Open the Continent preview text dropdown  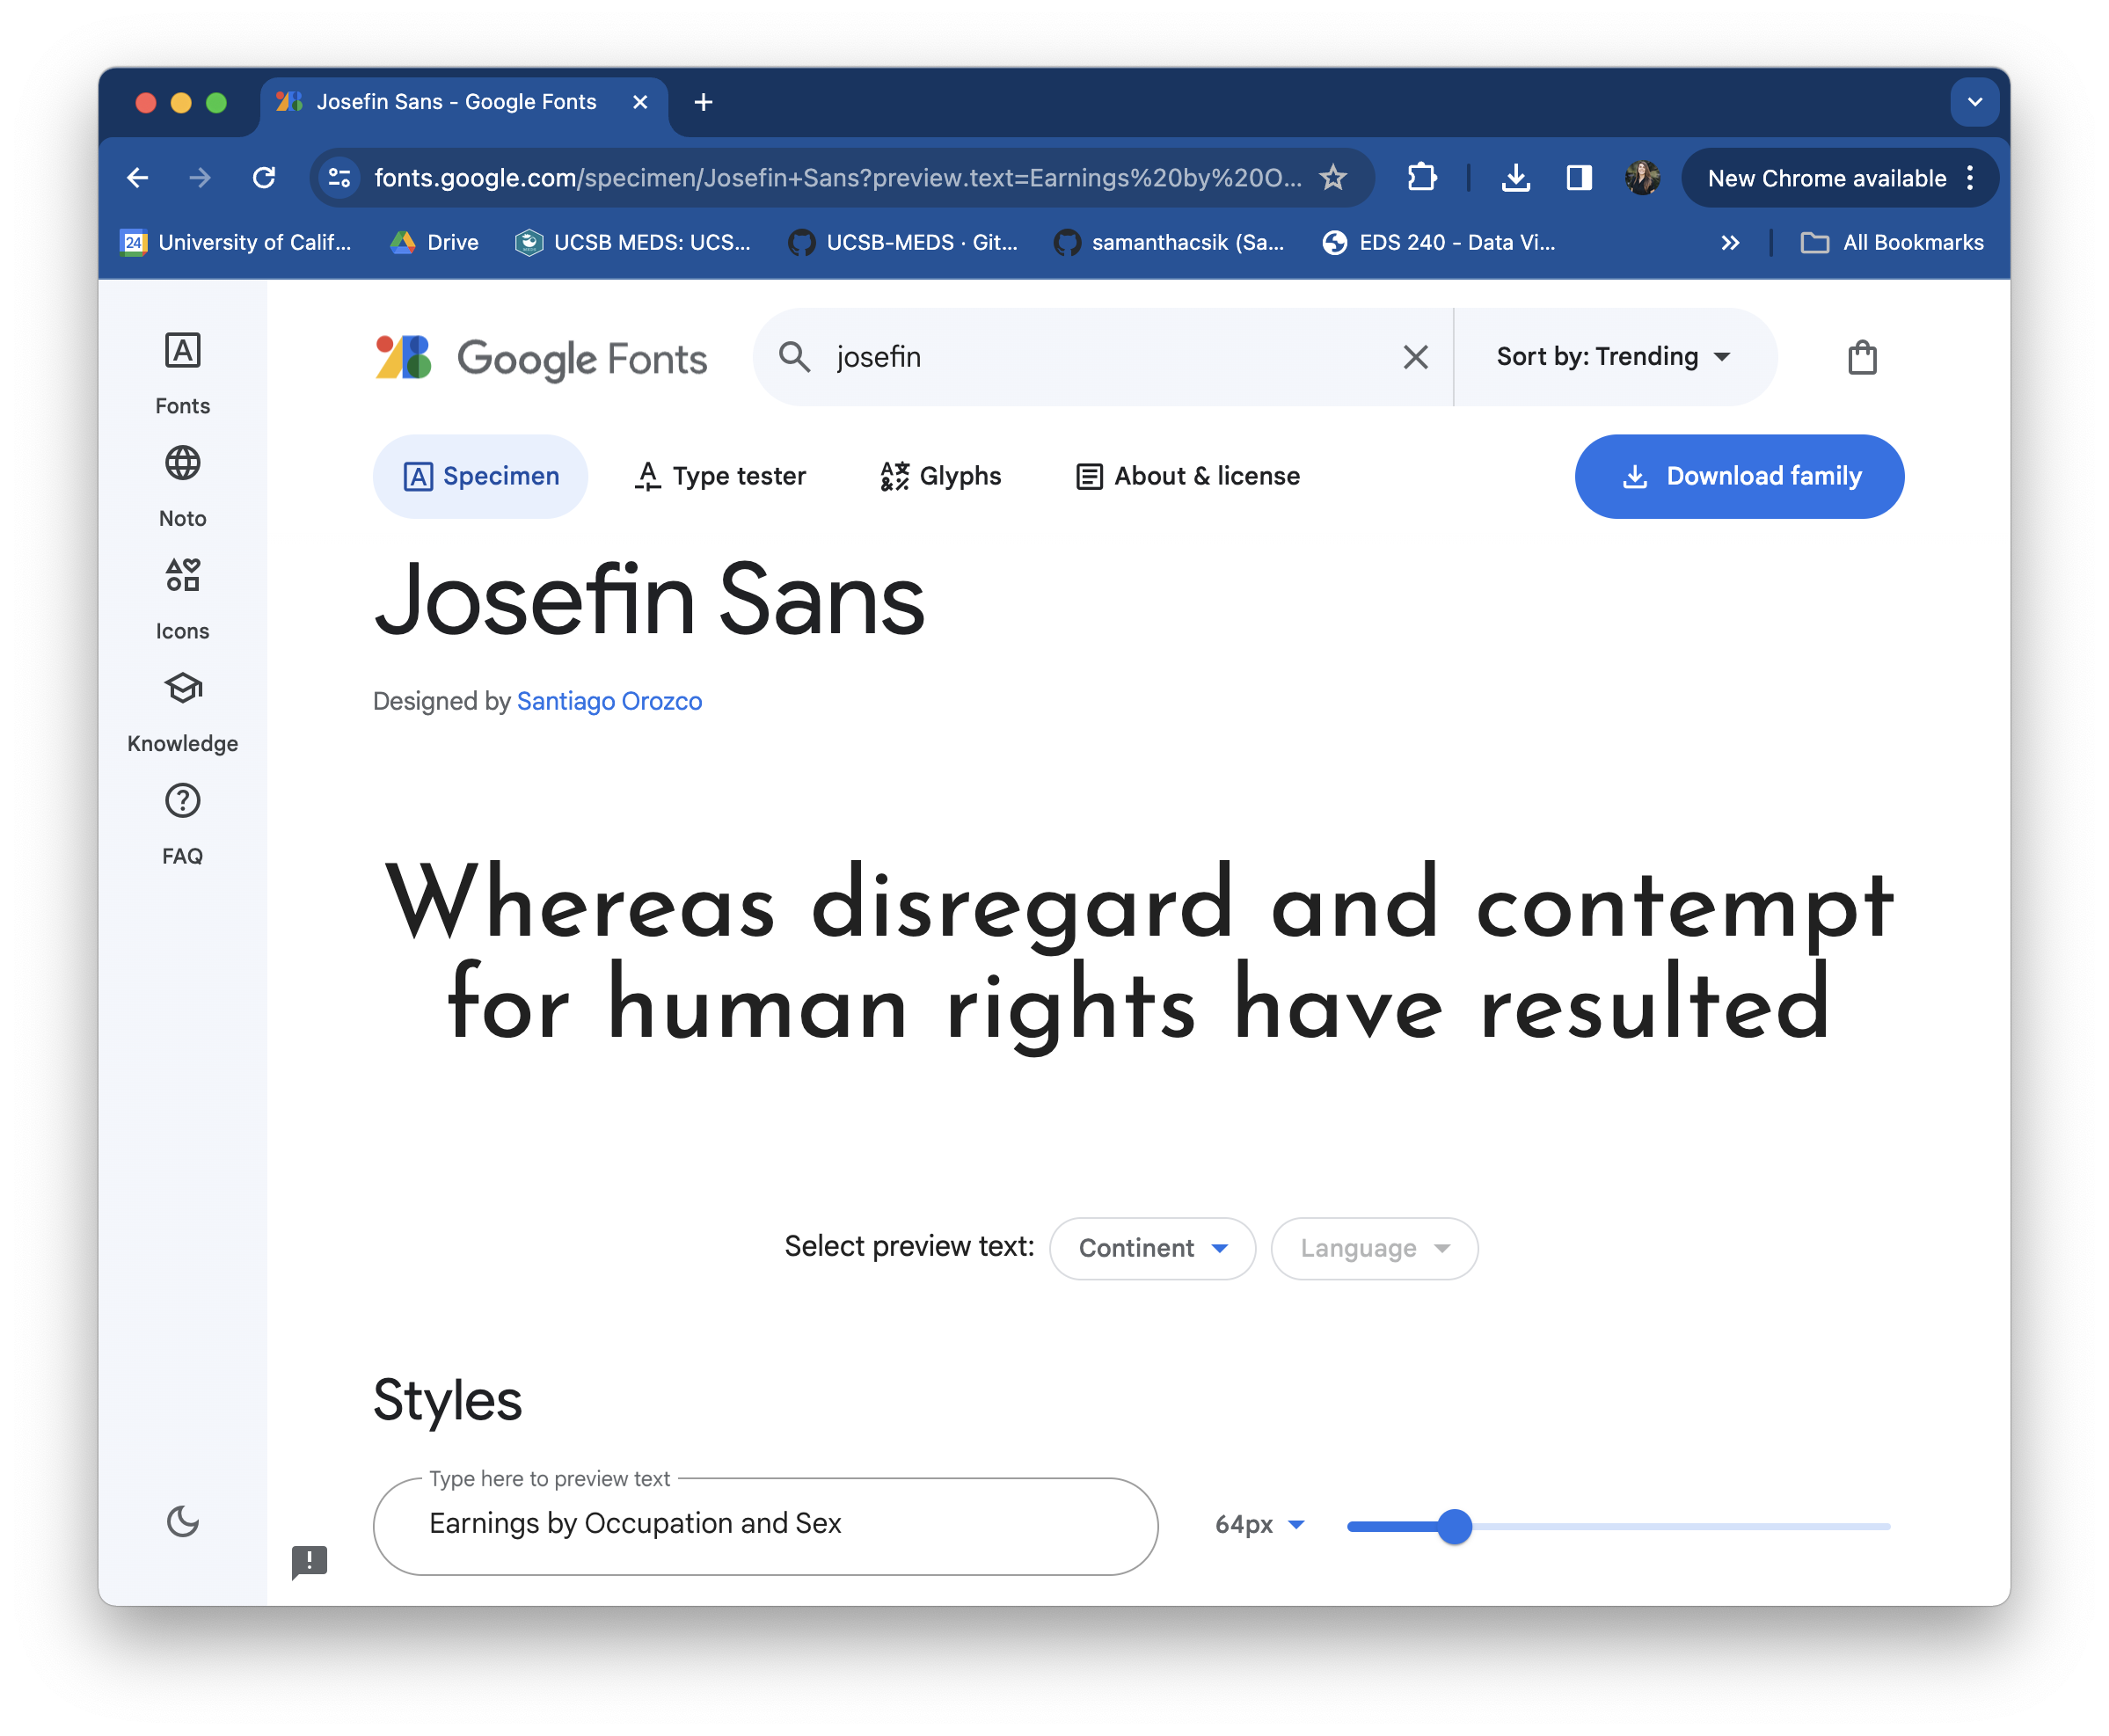1151,1248
